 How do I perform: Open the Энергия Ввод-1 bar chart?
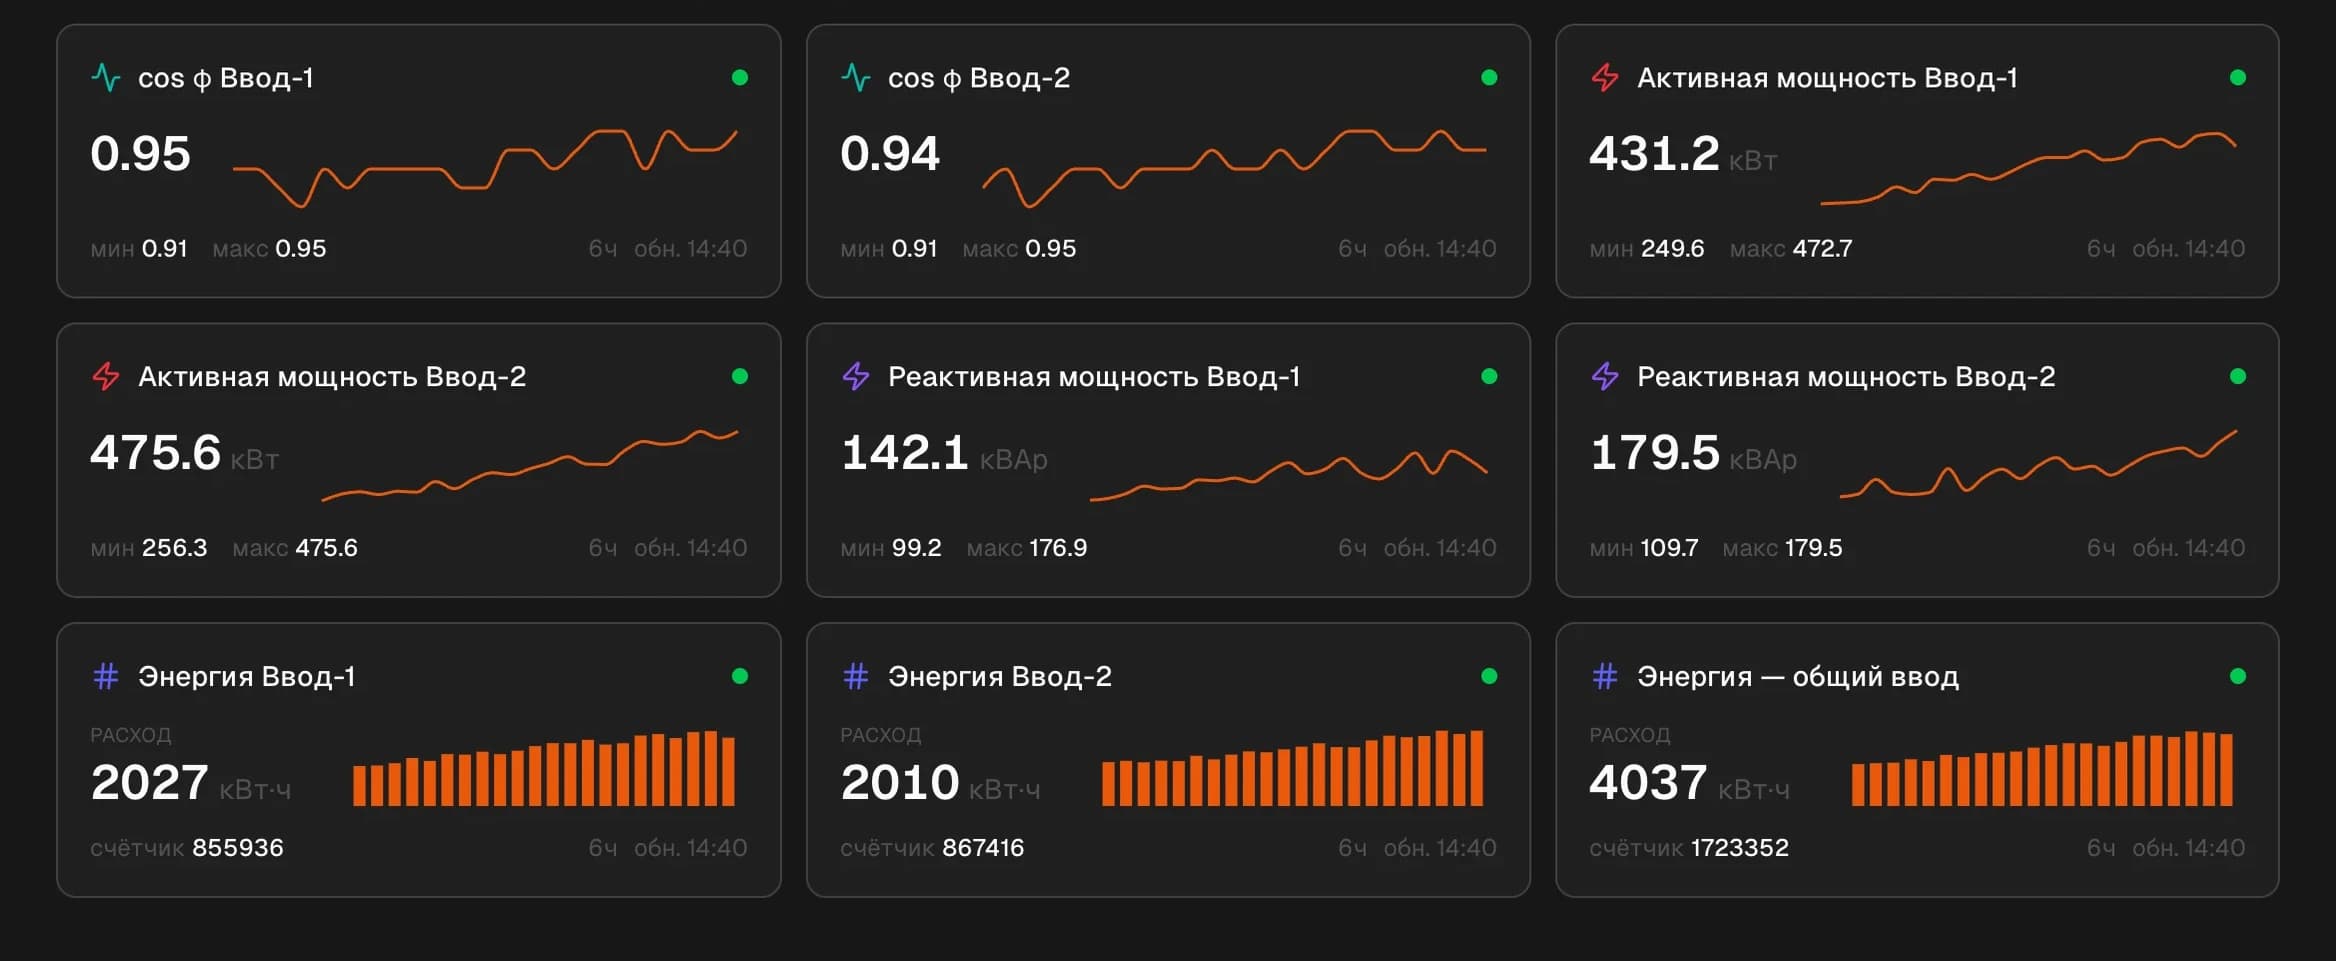point(544,768)
